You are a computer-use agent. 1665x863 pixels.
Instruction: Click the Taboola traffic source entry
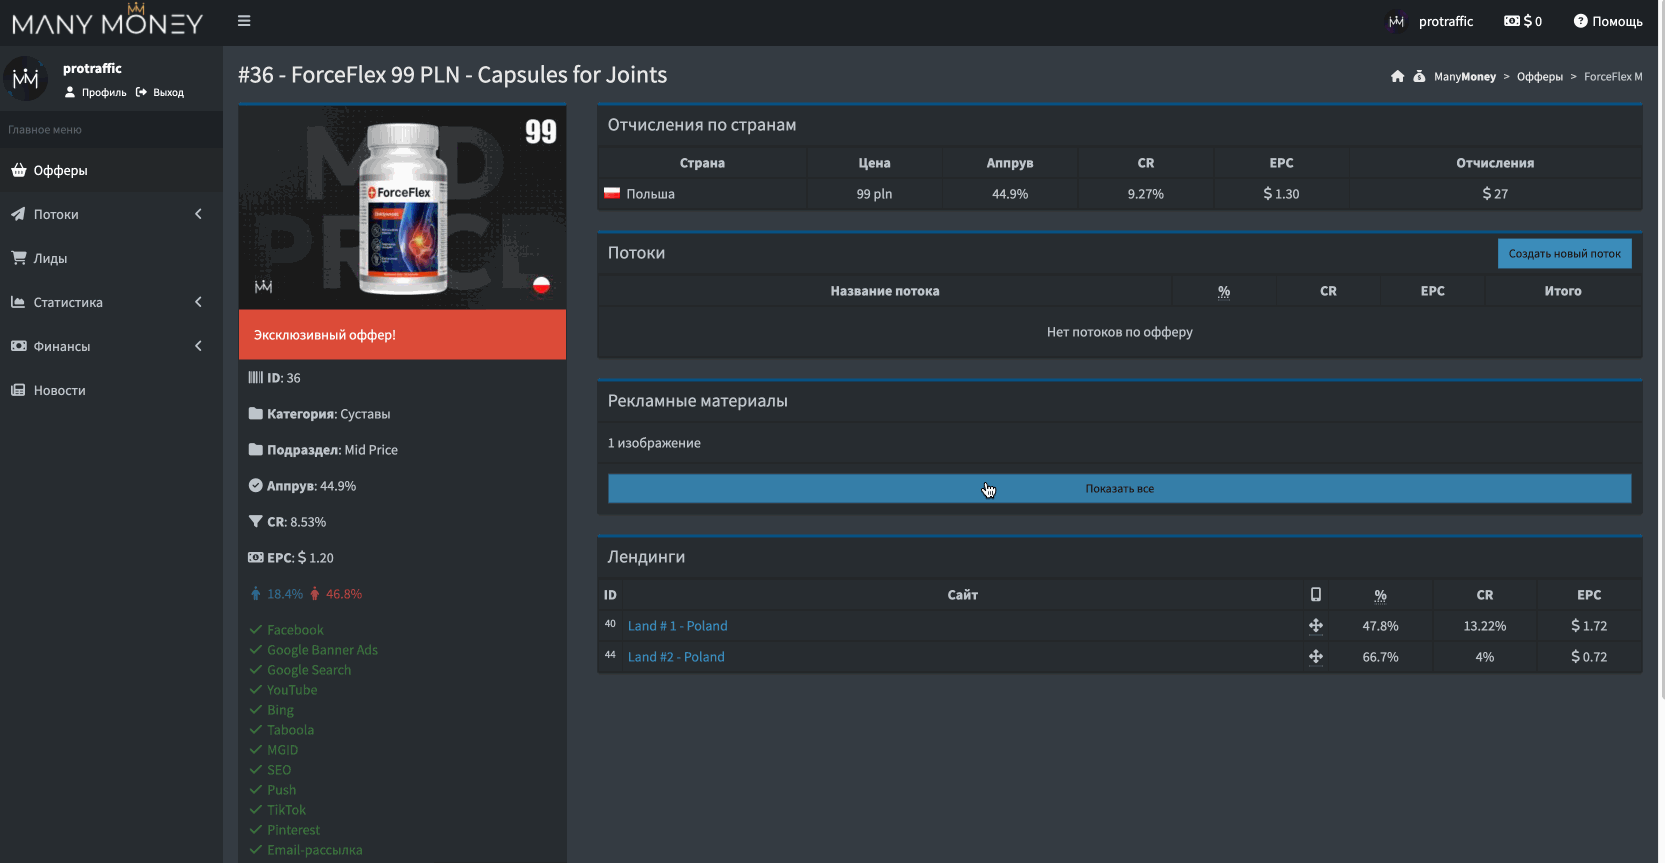(290, 730)
